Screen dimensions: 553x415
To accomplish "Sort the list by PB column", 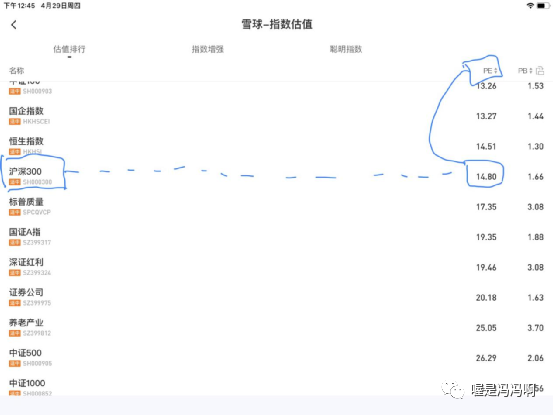I will pyautogui.click(x=525, y=71).
